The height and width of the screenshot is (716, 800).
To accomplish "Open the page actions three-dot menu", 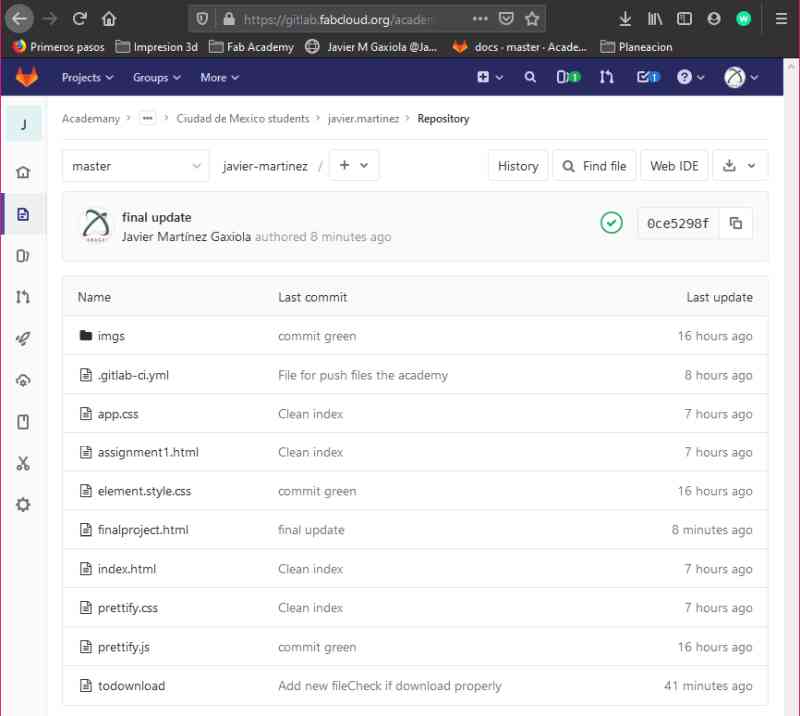I will point(480,19).
